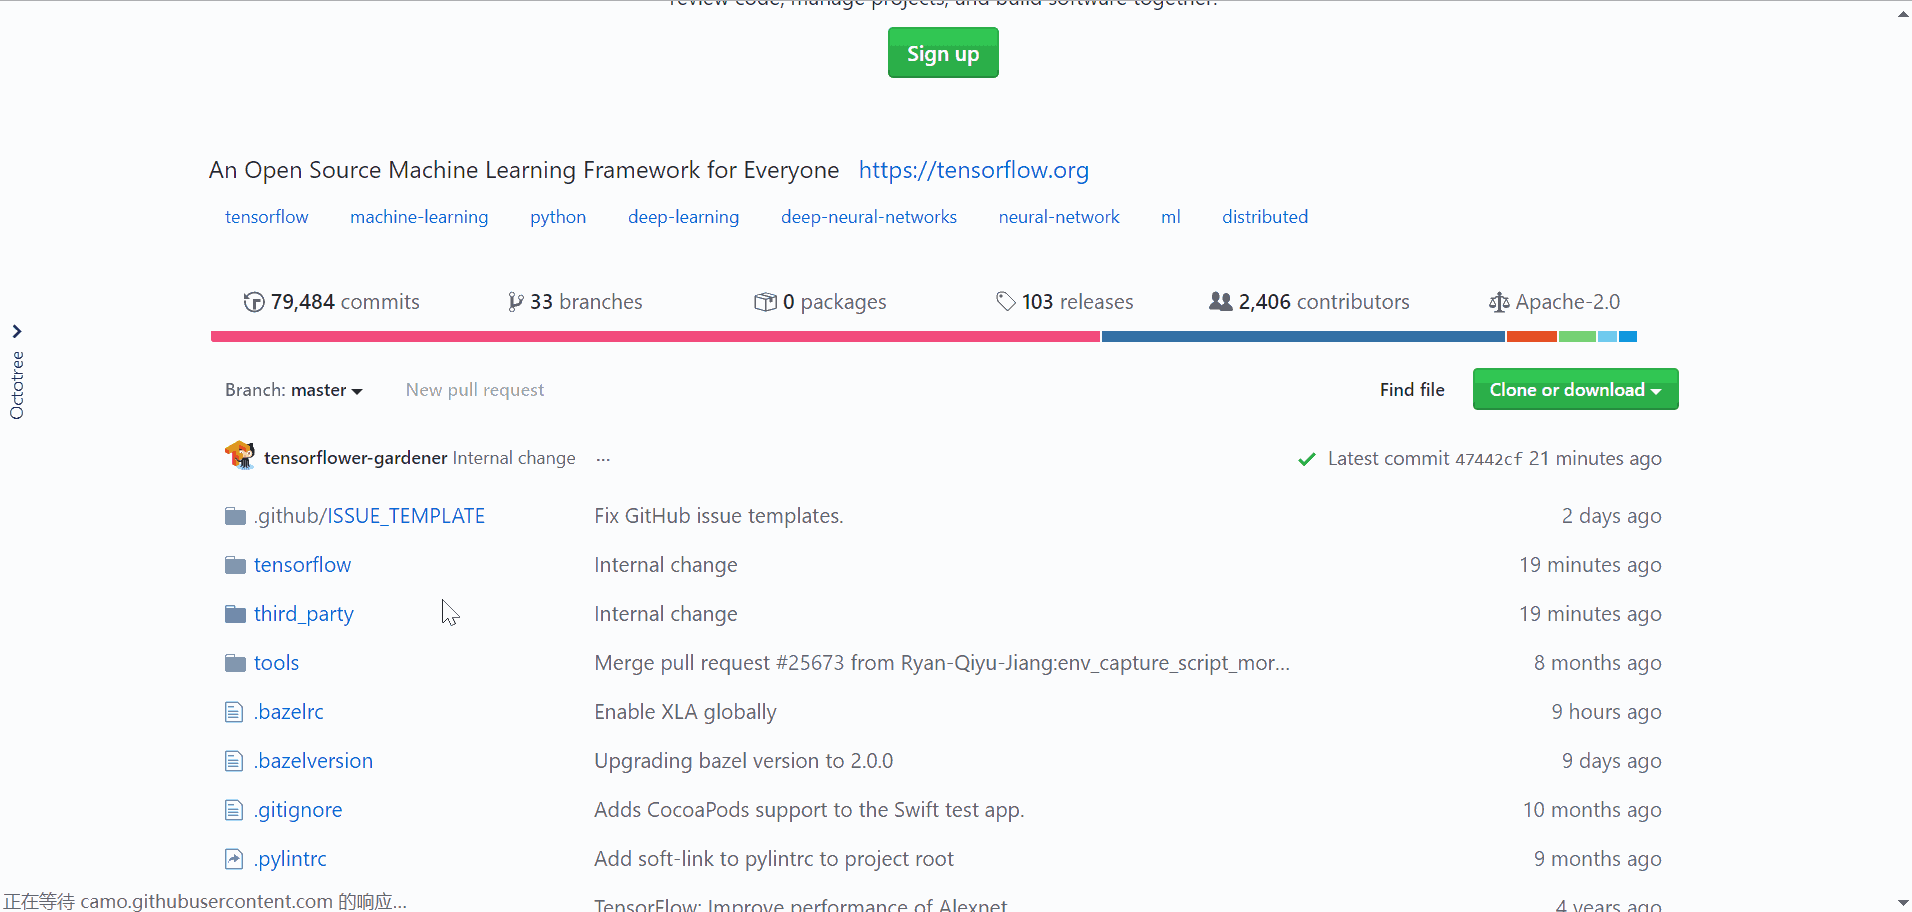Open the https://tensorflow.org link
Image resolution: width=1912 pixels, height=912 pixels.
[x=974, y=170]
